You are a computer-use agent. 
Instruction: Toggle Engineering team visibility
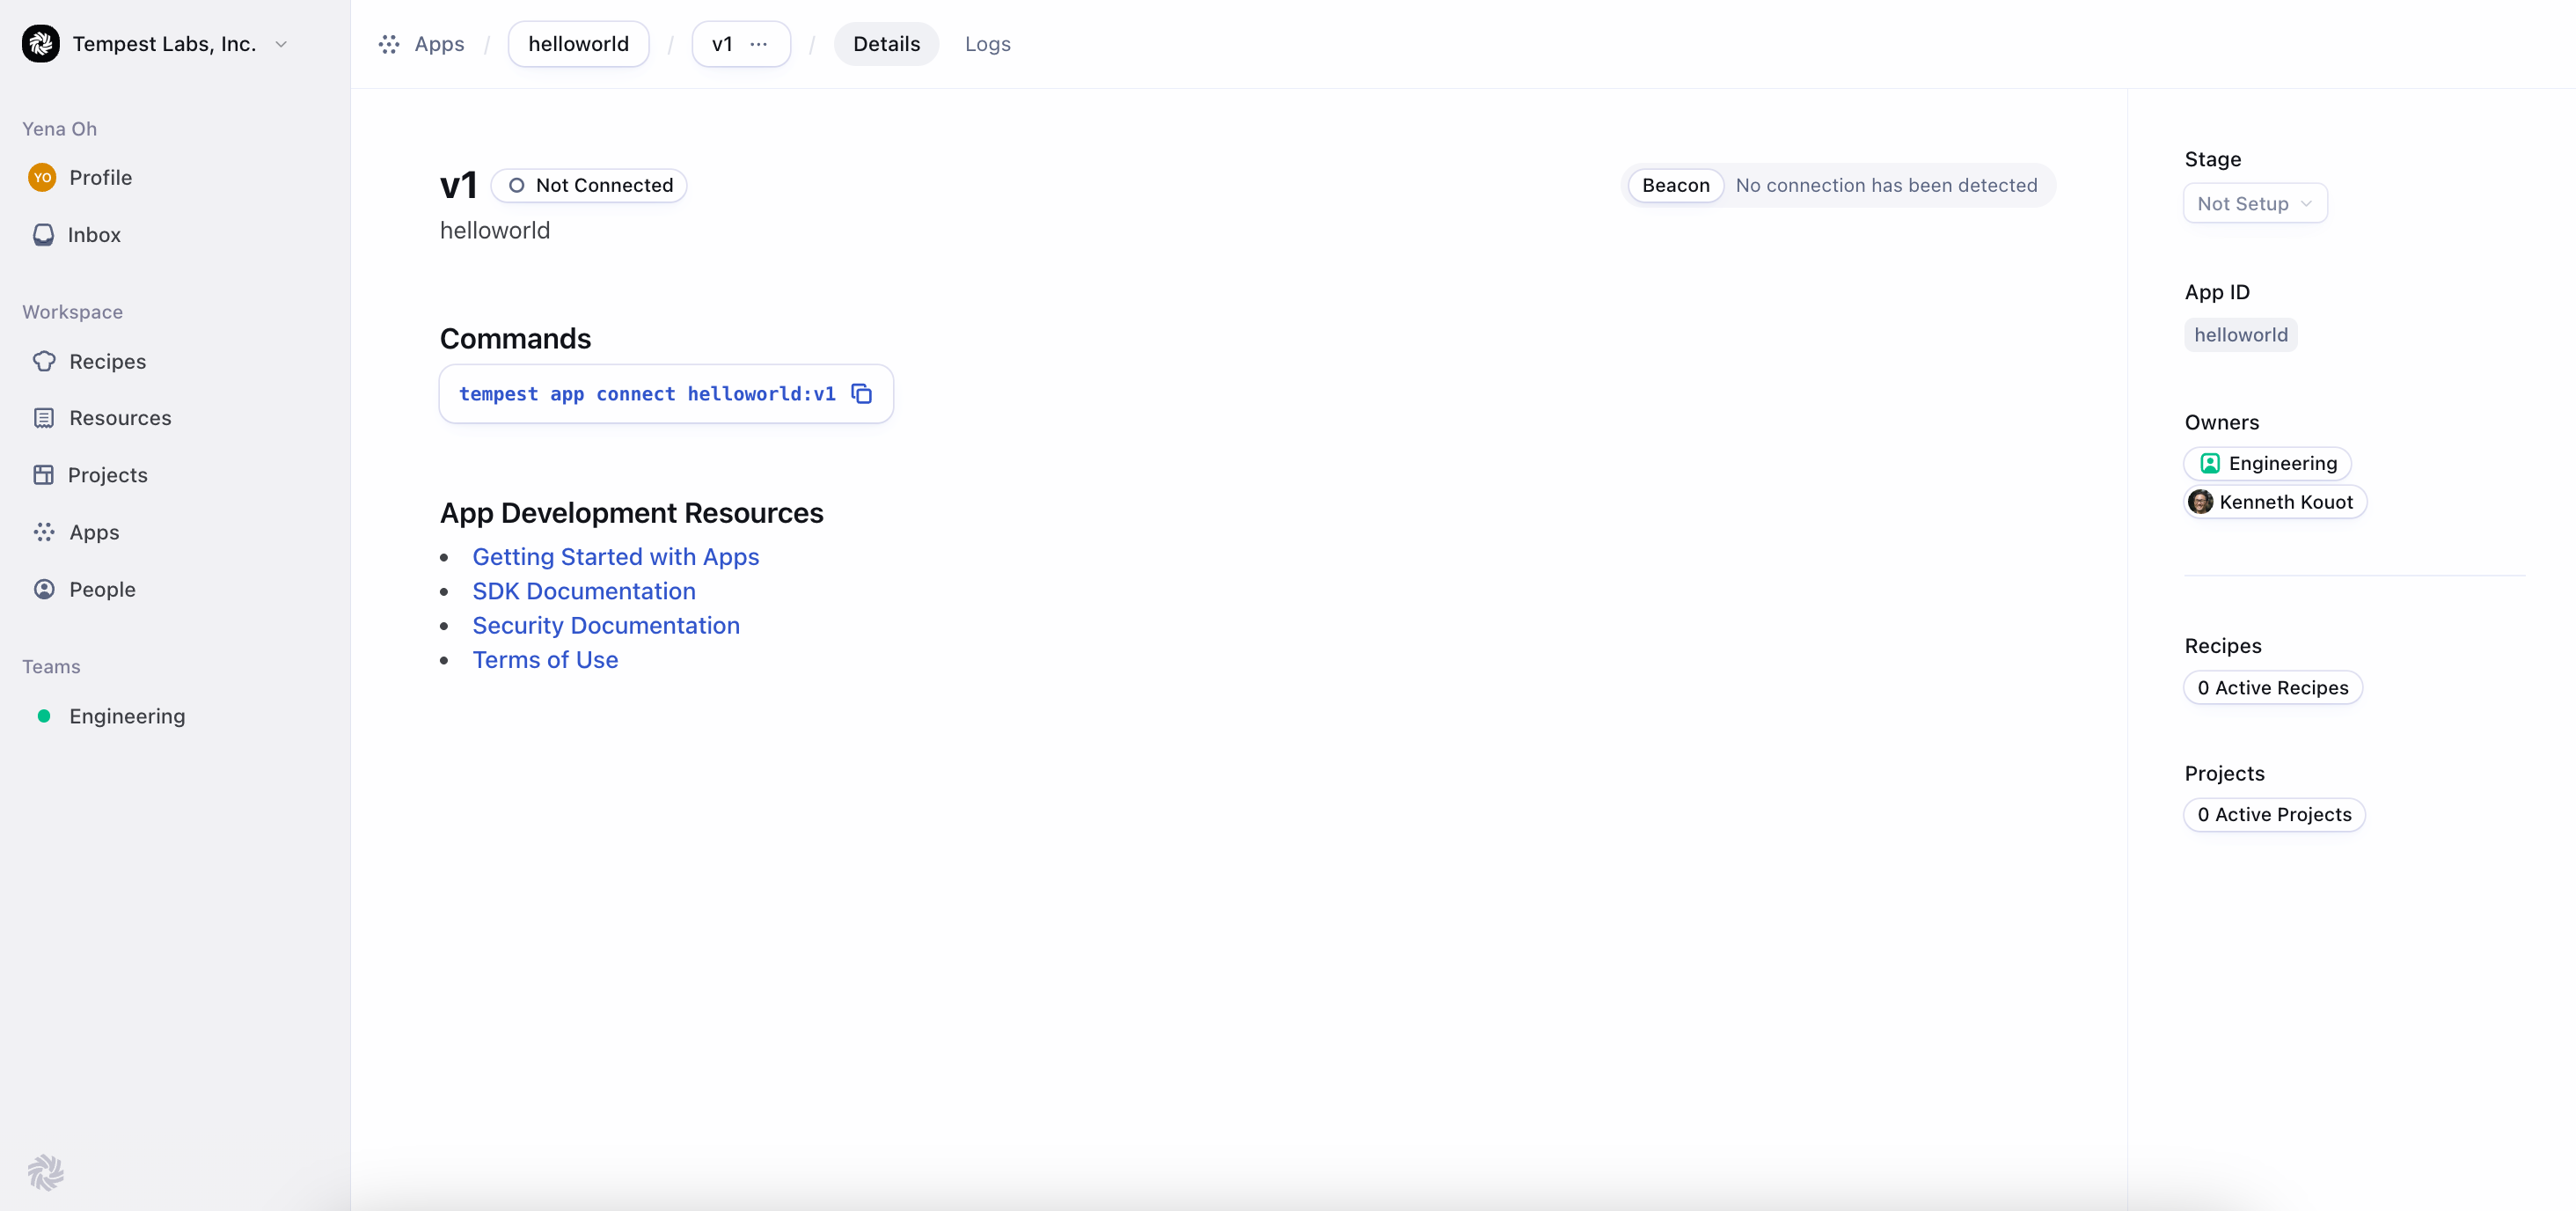[44, 715]
